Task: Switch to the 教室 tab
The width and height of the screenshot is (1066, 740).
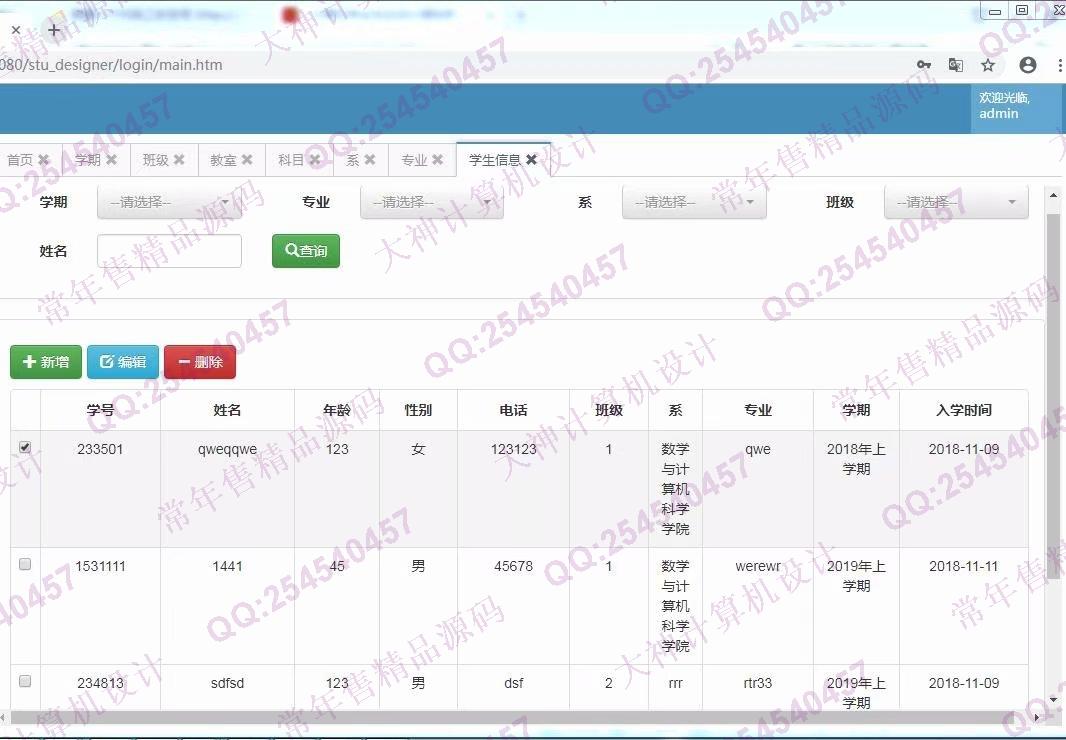Action: click(223, 160)
